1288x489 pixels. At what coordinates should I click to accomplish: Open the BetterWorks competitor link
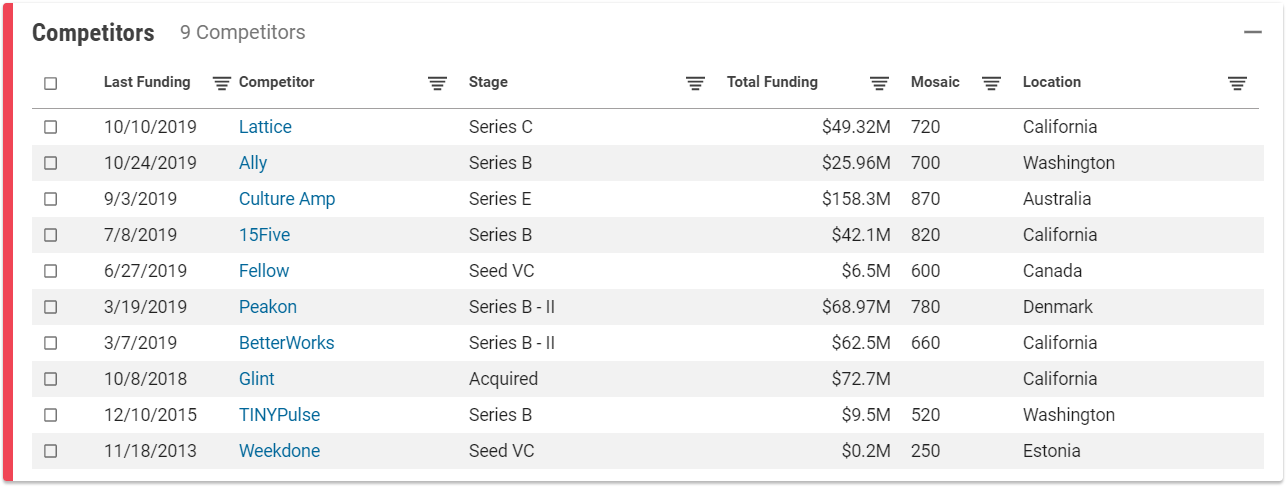pos(286,343)
